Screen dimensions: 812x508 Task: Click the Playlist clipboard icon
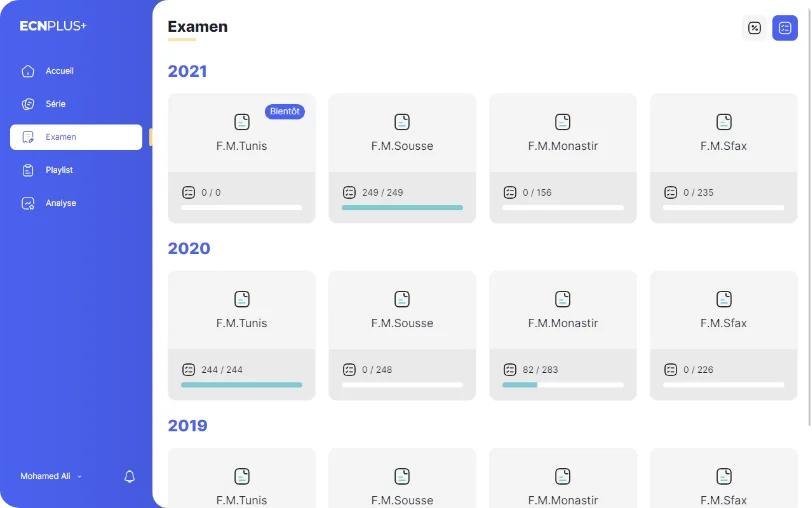click(28, 170)
